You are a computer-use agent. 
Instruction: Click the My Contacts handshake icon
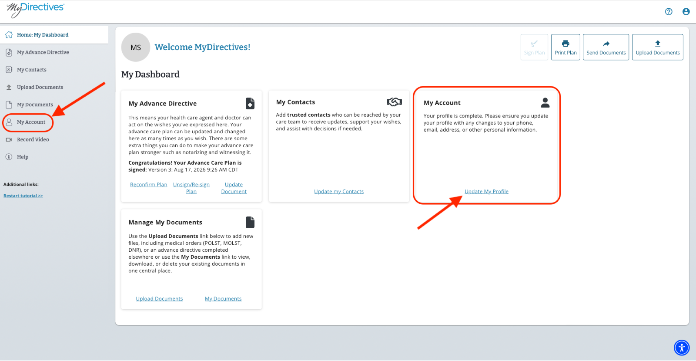(x=394, y=102)
